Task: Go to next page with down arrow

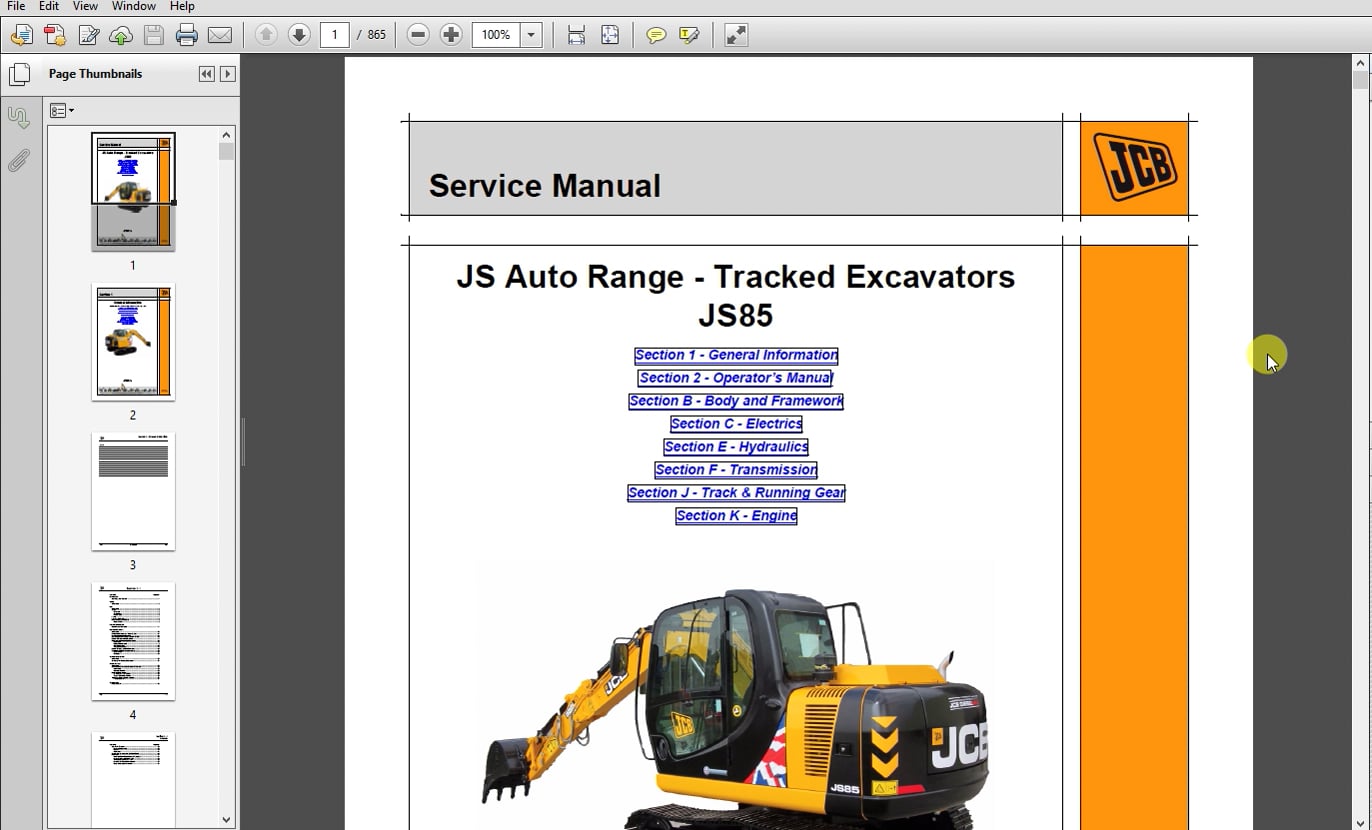Action: 299,35
